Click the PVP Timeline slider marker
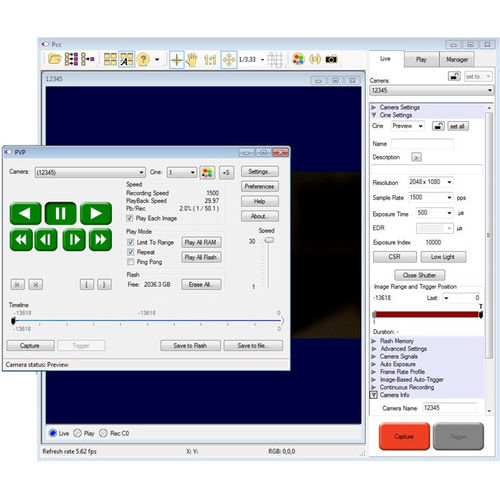 [x=13, y=321]
